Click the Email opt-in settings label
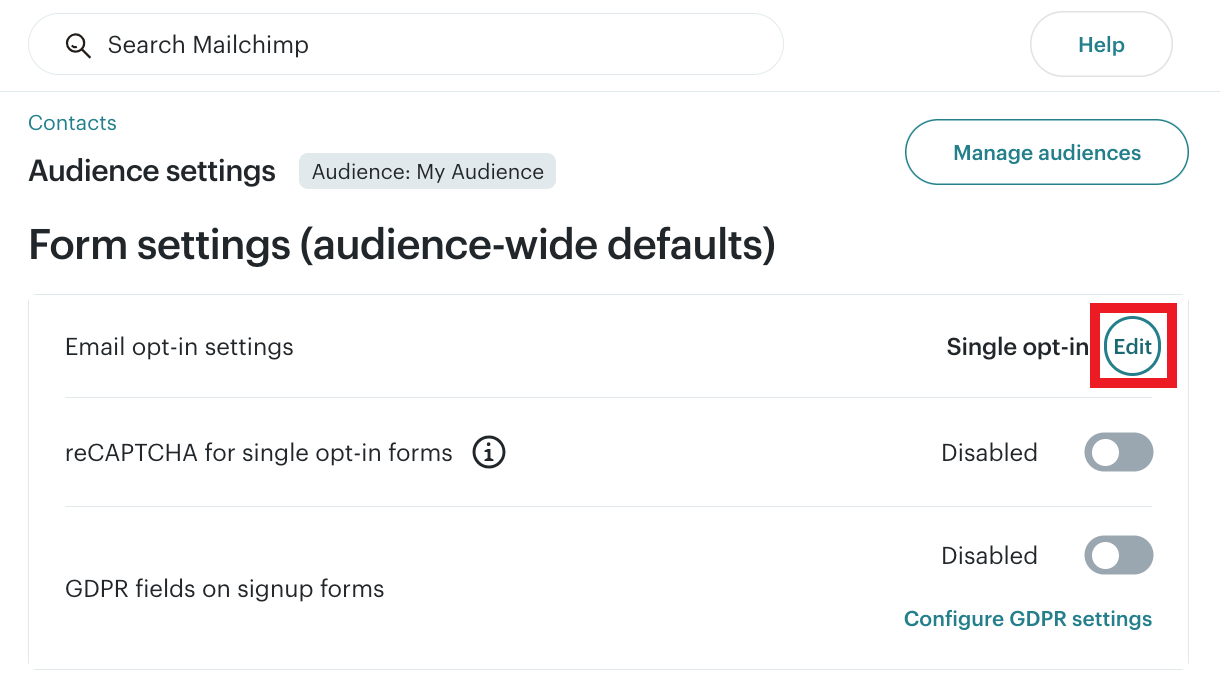 point(179,347)
